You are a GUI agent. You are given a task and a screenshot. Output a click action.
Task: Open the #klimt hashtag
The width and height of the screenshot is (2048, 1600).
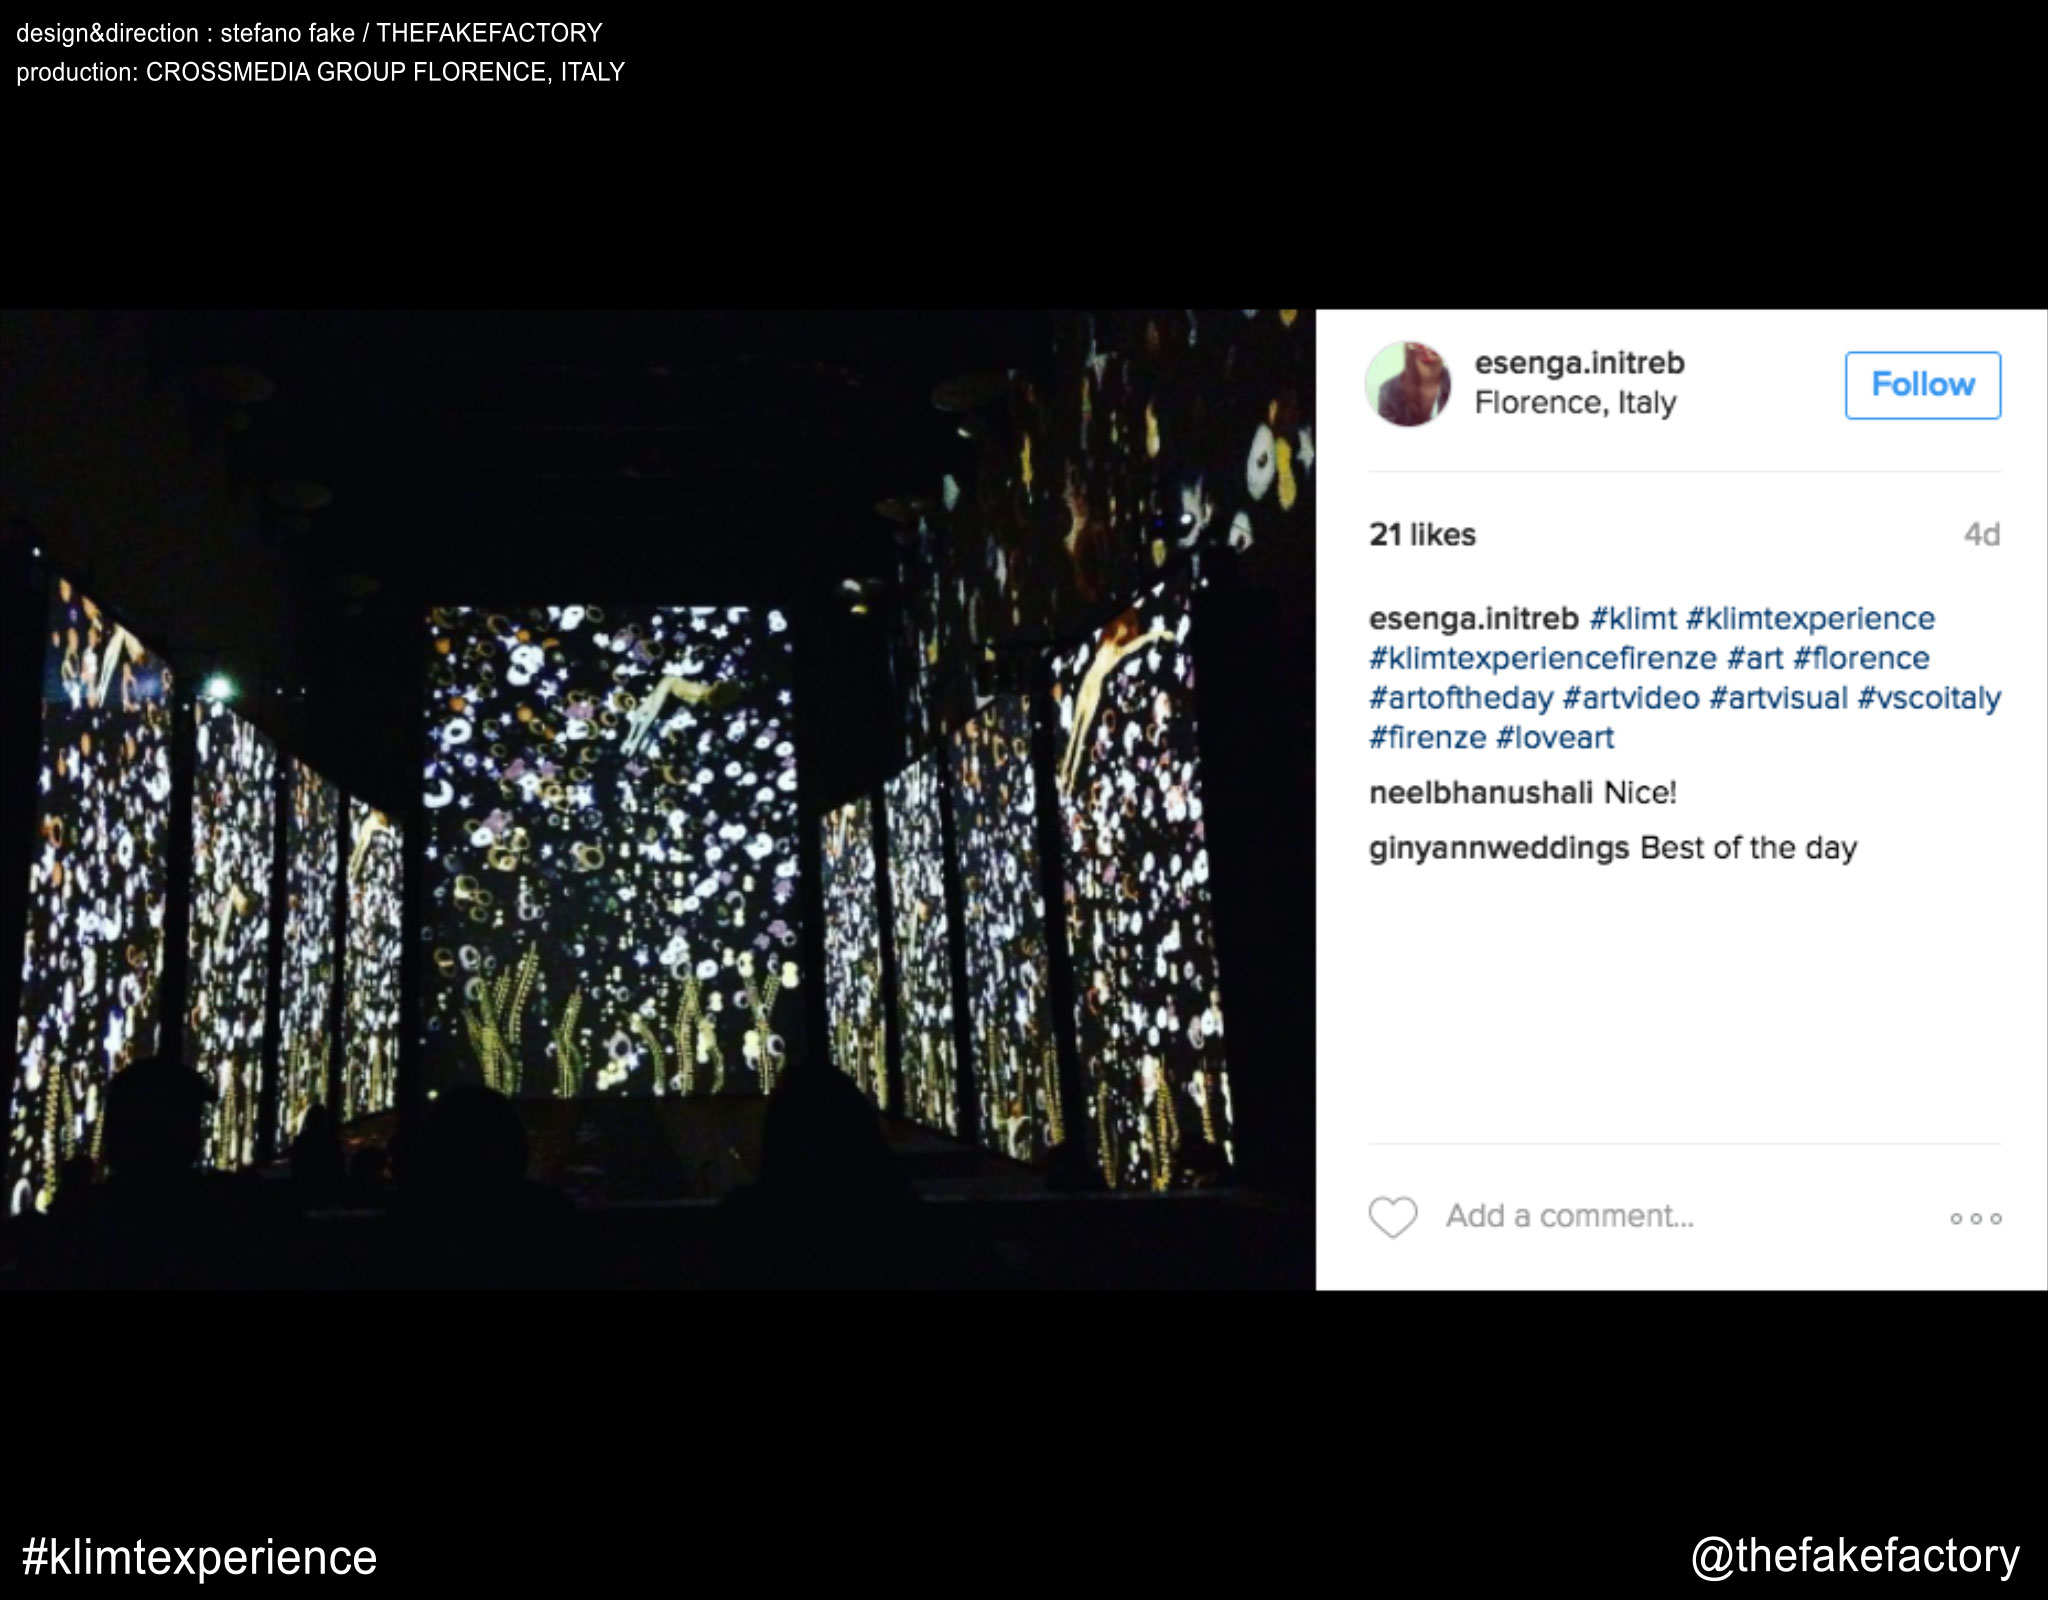[x=1632, y=619]
